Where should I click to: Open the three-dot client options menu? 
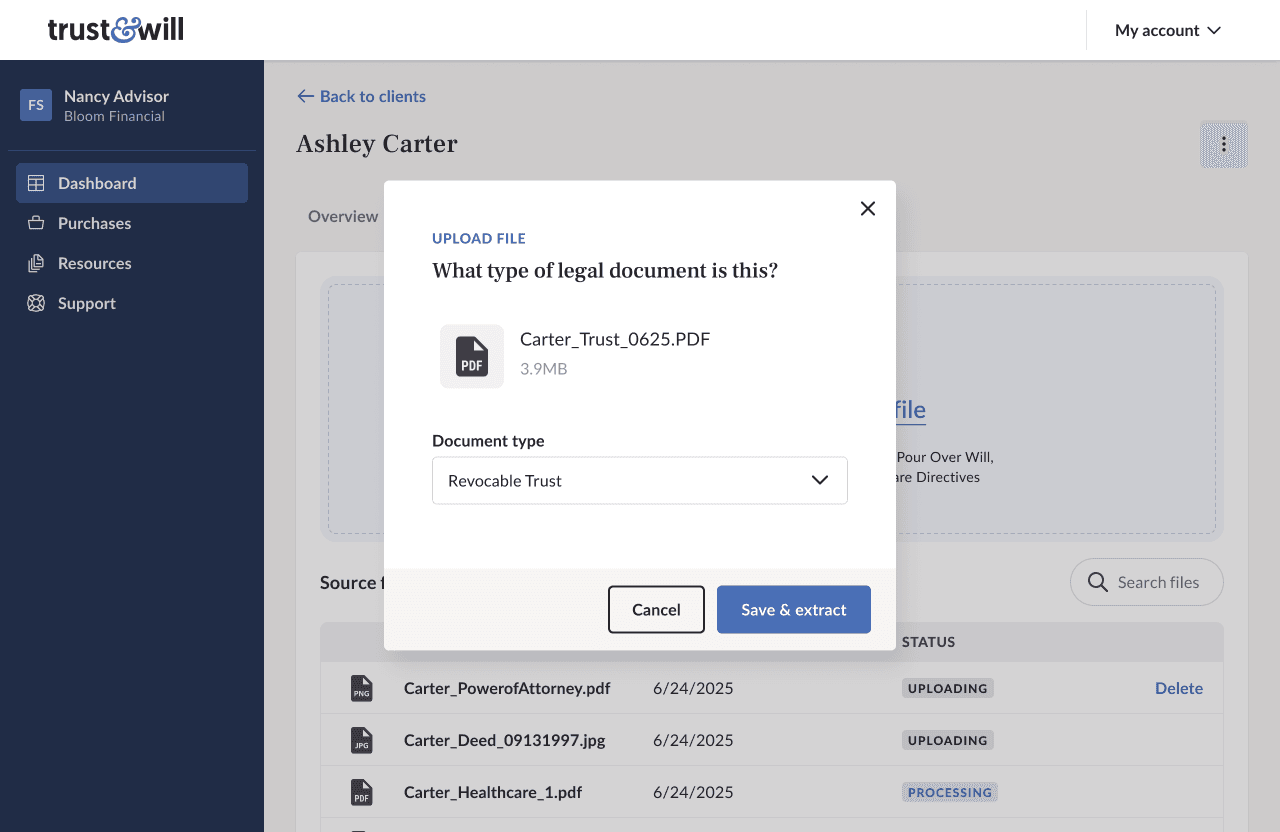point(1223,145)
